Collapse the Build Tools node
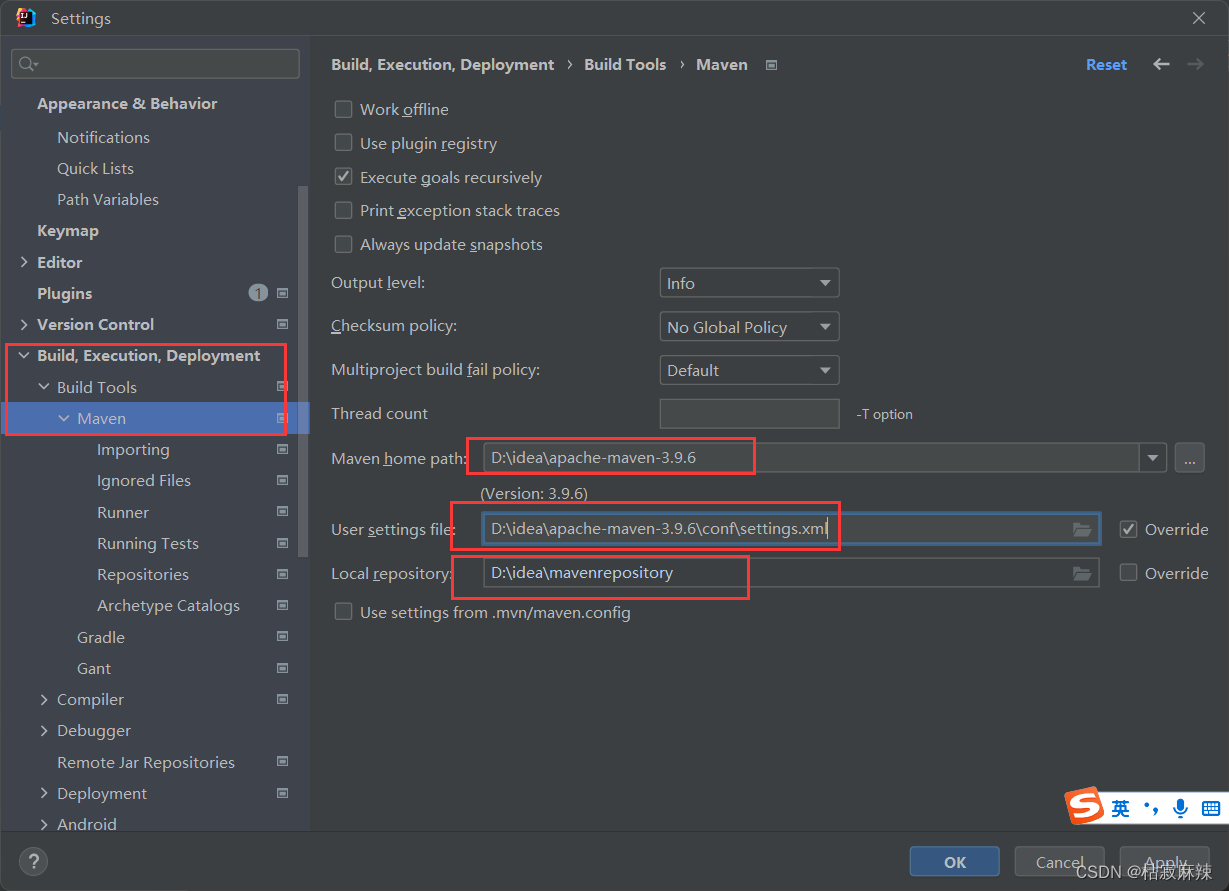The image size is (1229, 891). pos(44,387)
